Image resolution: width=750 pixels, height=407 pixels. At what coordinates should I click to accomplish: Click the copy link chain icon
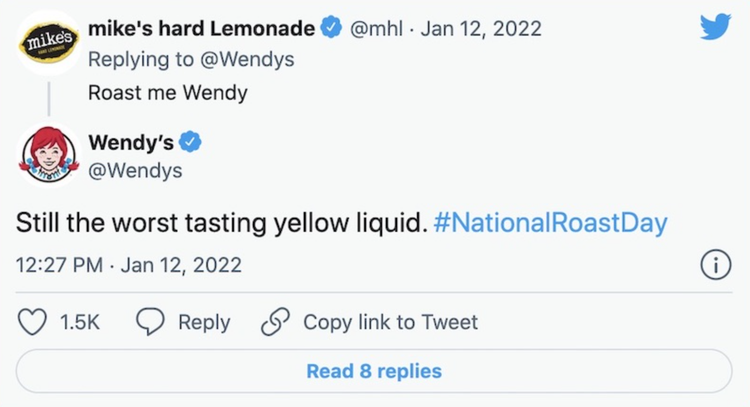click(274, 322)
